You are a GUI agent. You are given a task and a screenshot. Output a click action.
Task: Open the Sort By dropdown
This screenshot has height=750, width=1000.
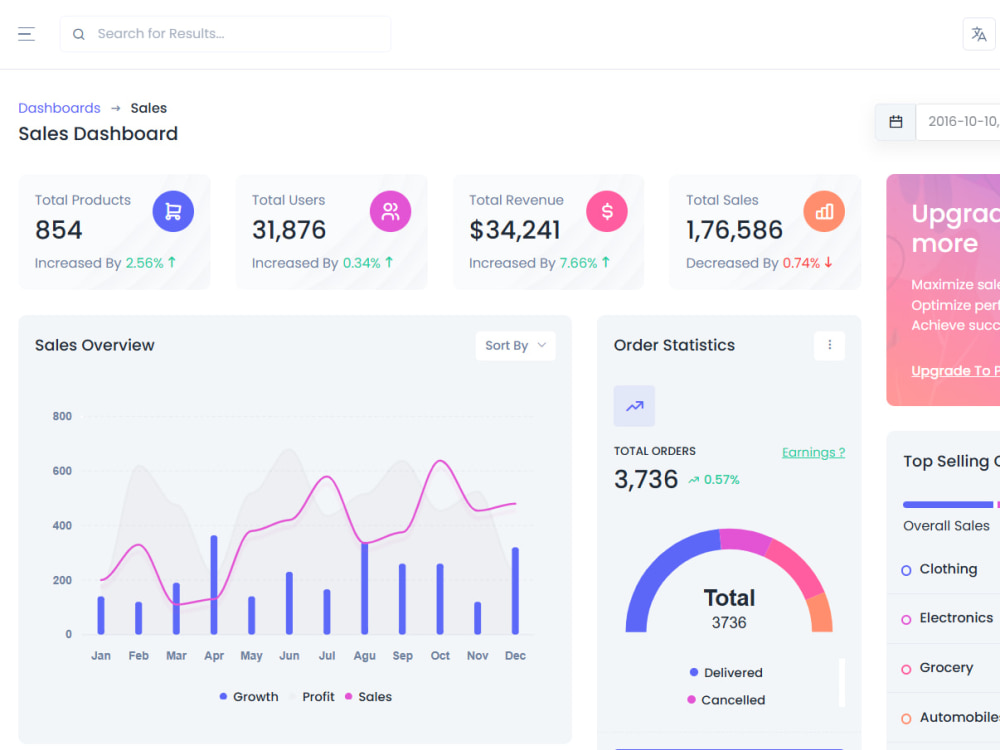(x=515, y=346)
